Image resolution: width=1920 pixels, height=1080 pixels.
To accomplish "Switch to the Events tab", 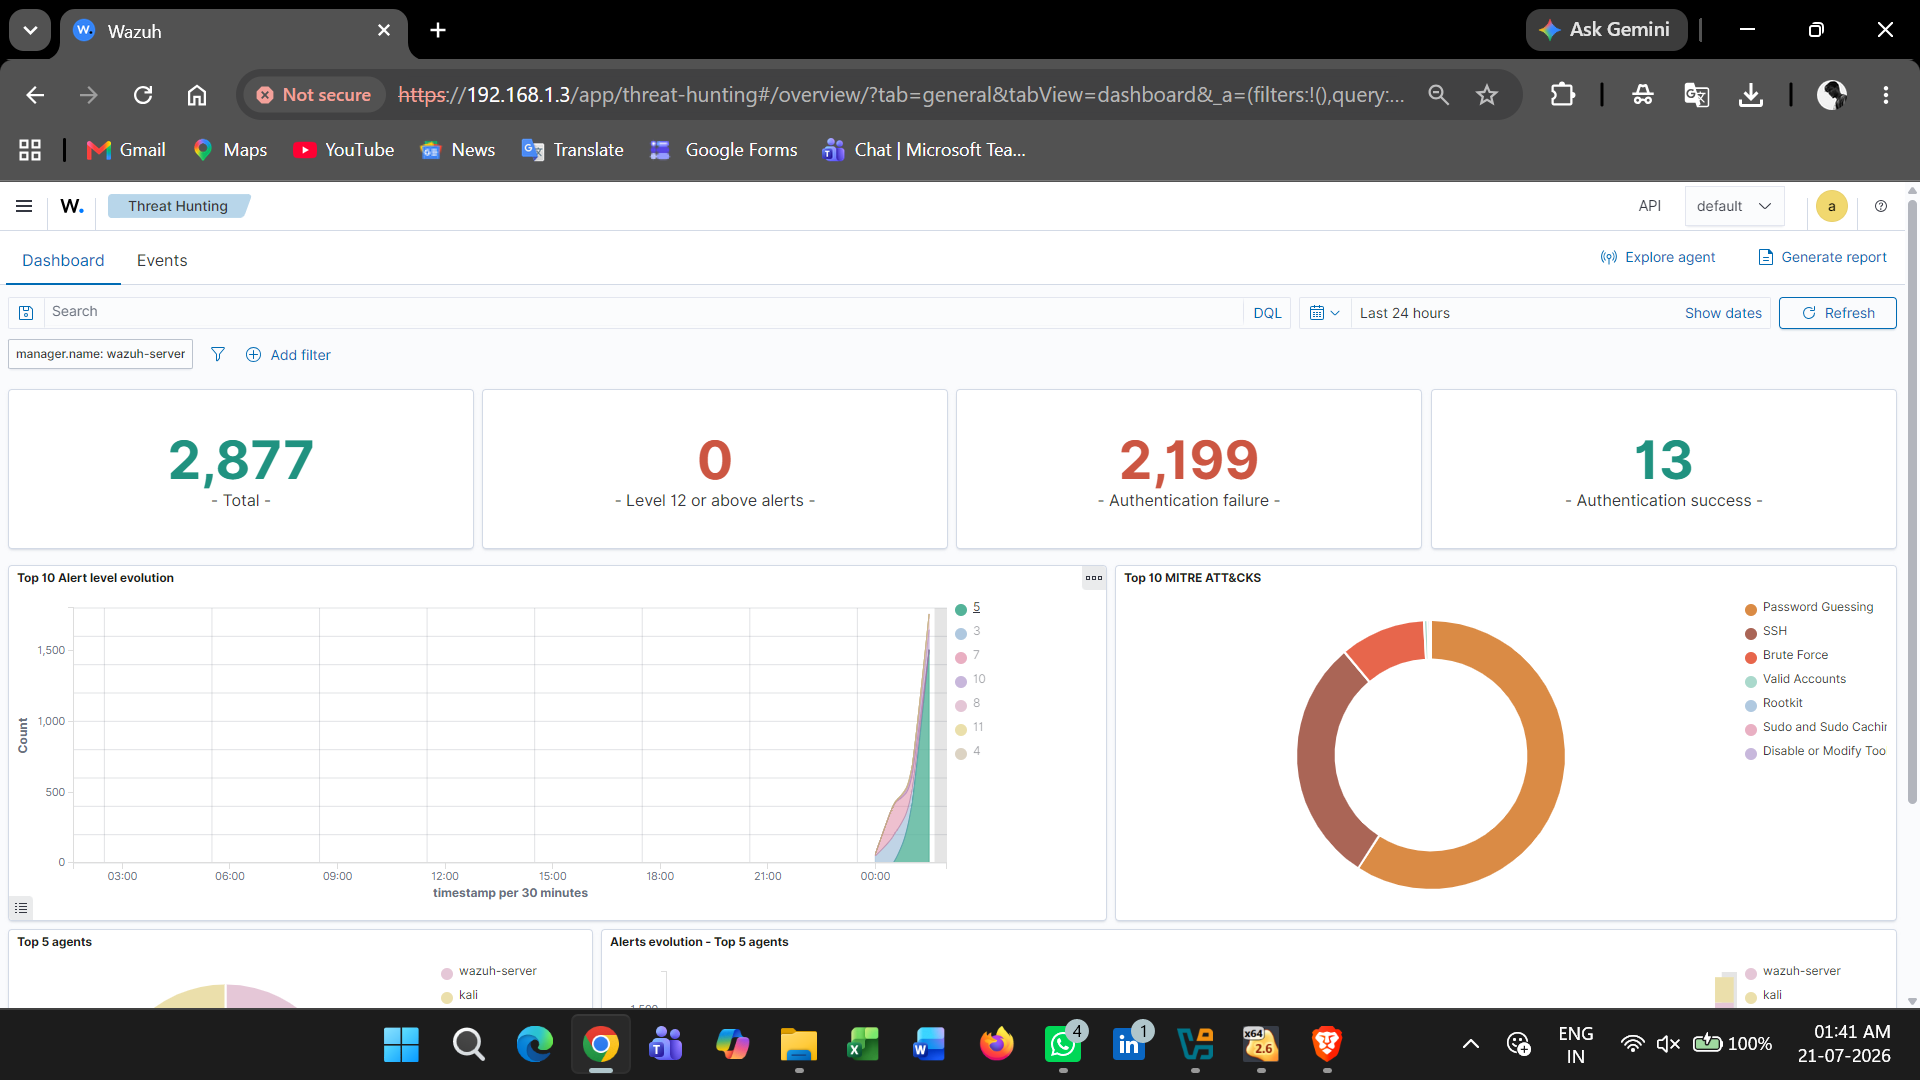I will (x=162, y=260).
